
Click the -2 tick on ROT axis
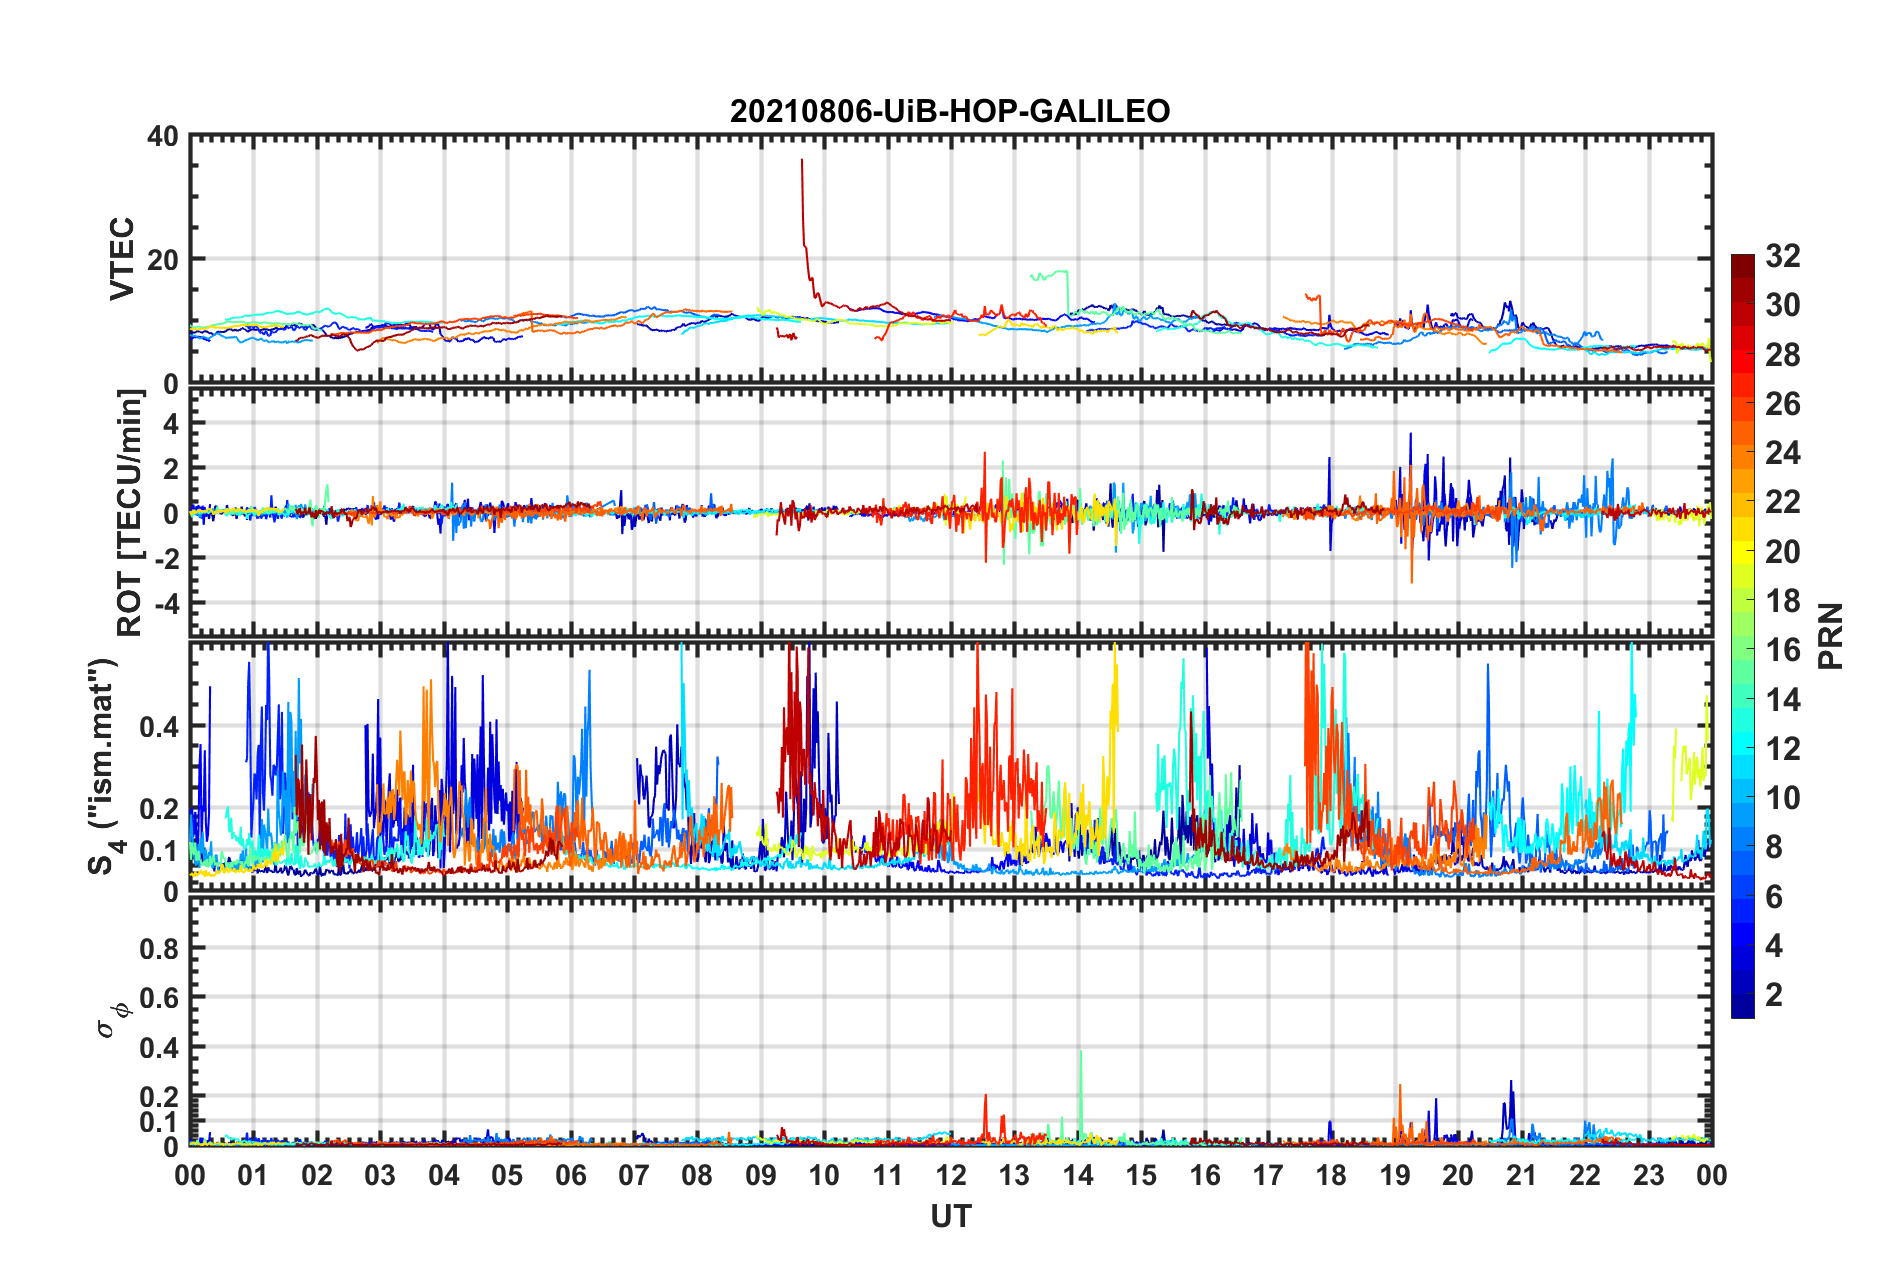(167, 558)
